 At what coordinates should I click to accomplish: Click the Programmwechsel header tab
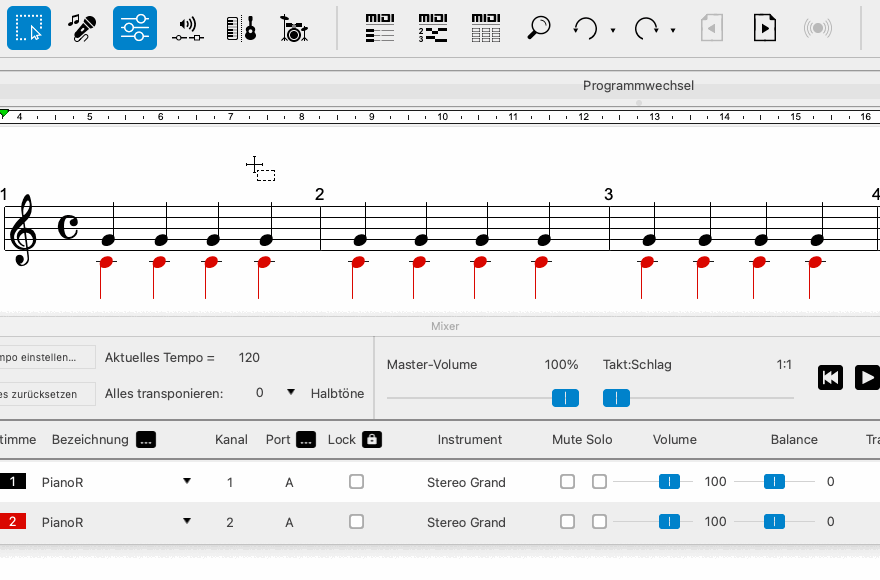click(x=638, y=86)
